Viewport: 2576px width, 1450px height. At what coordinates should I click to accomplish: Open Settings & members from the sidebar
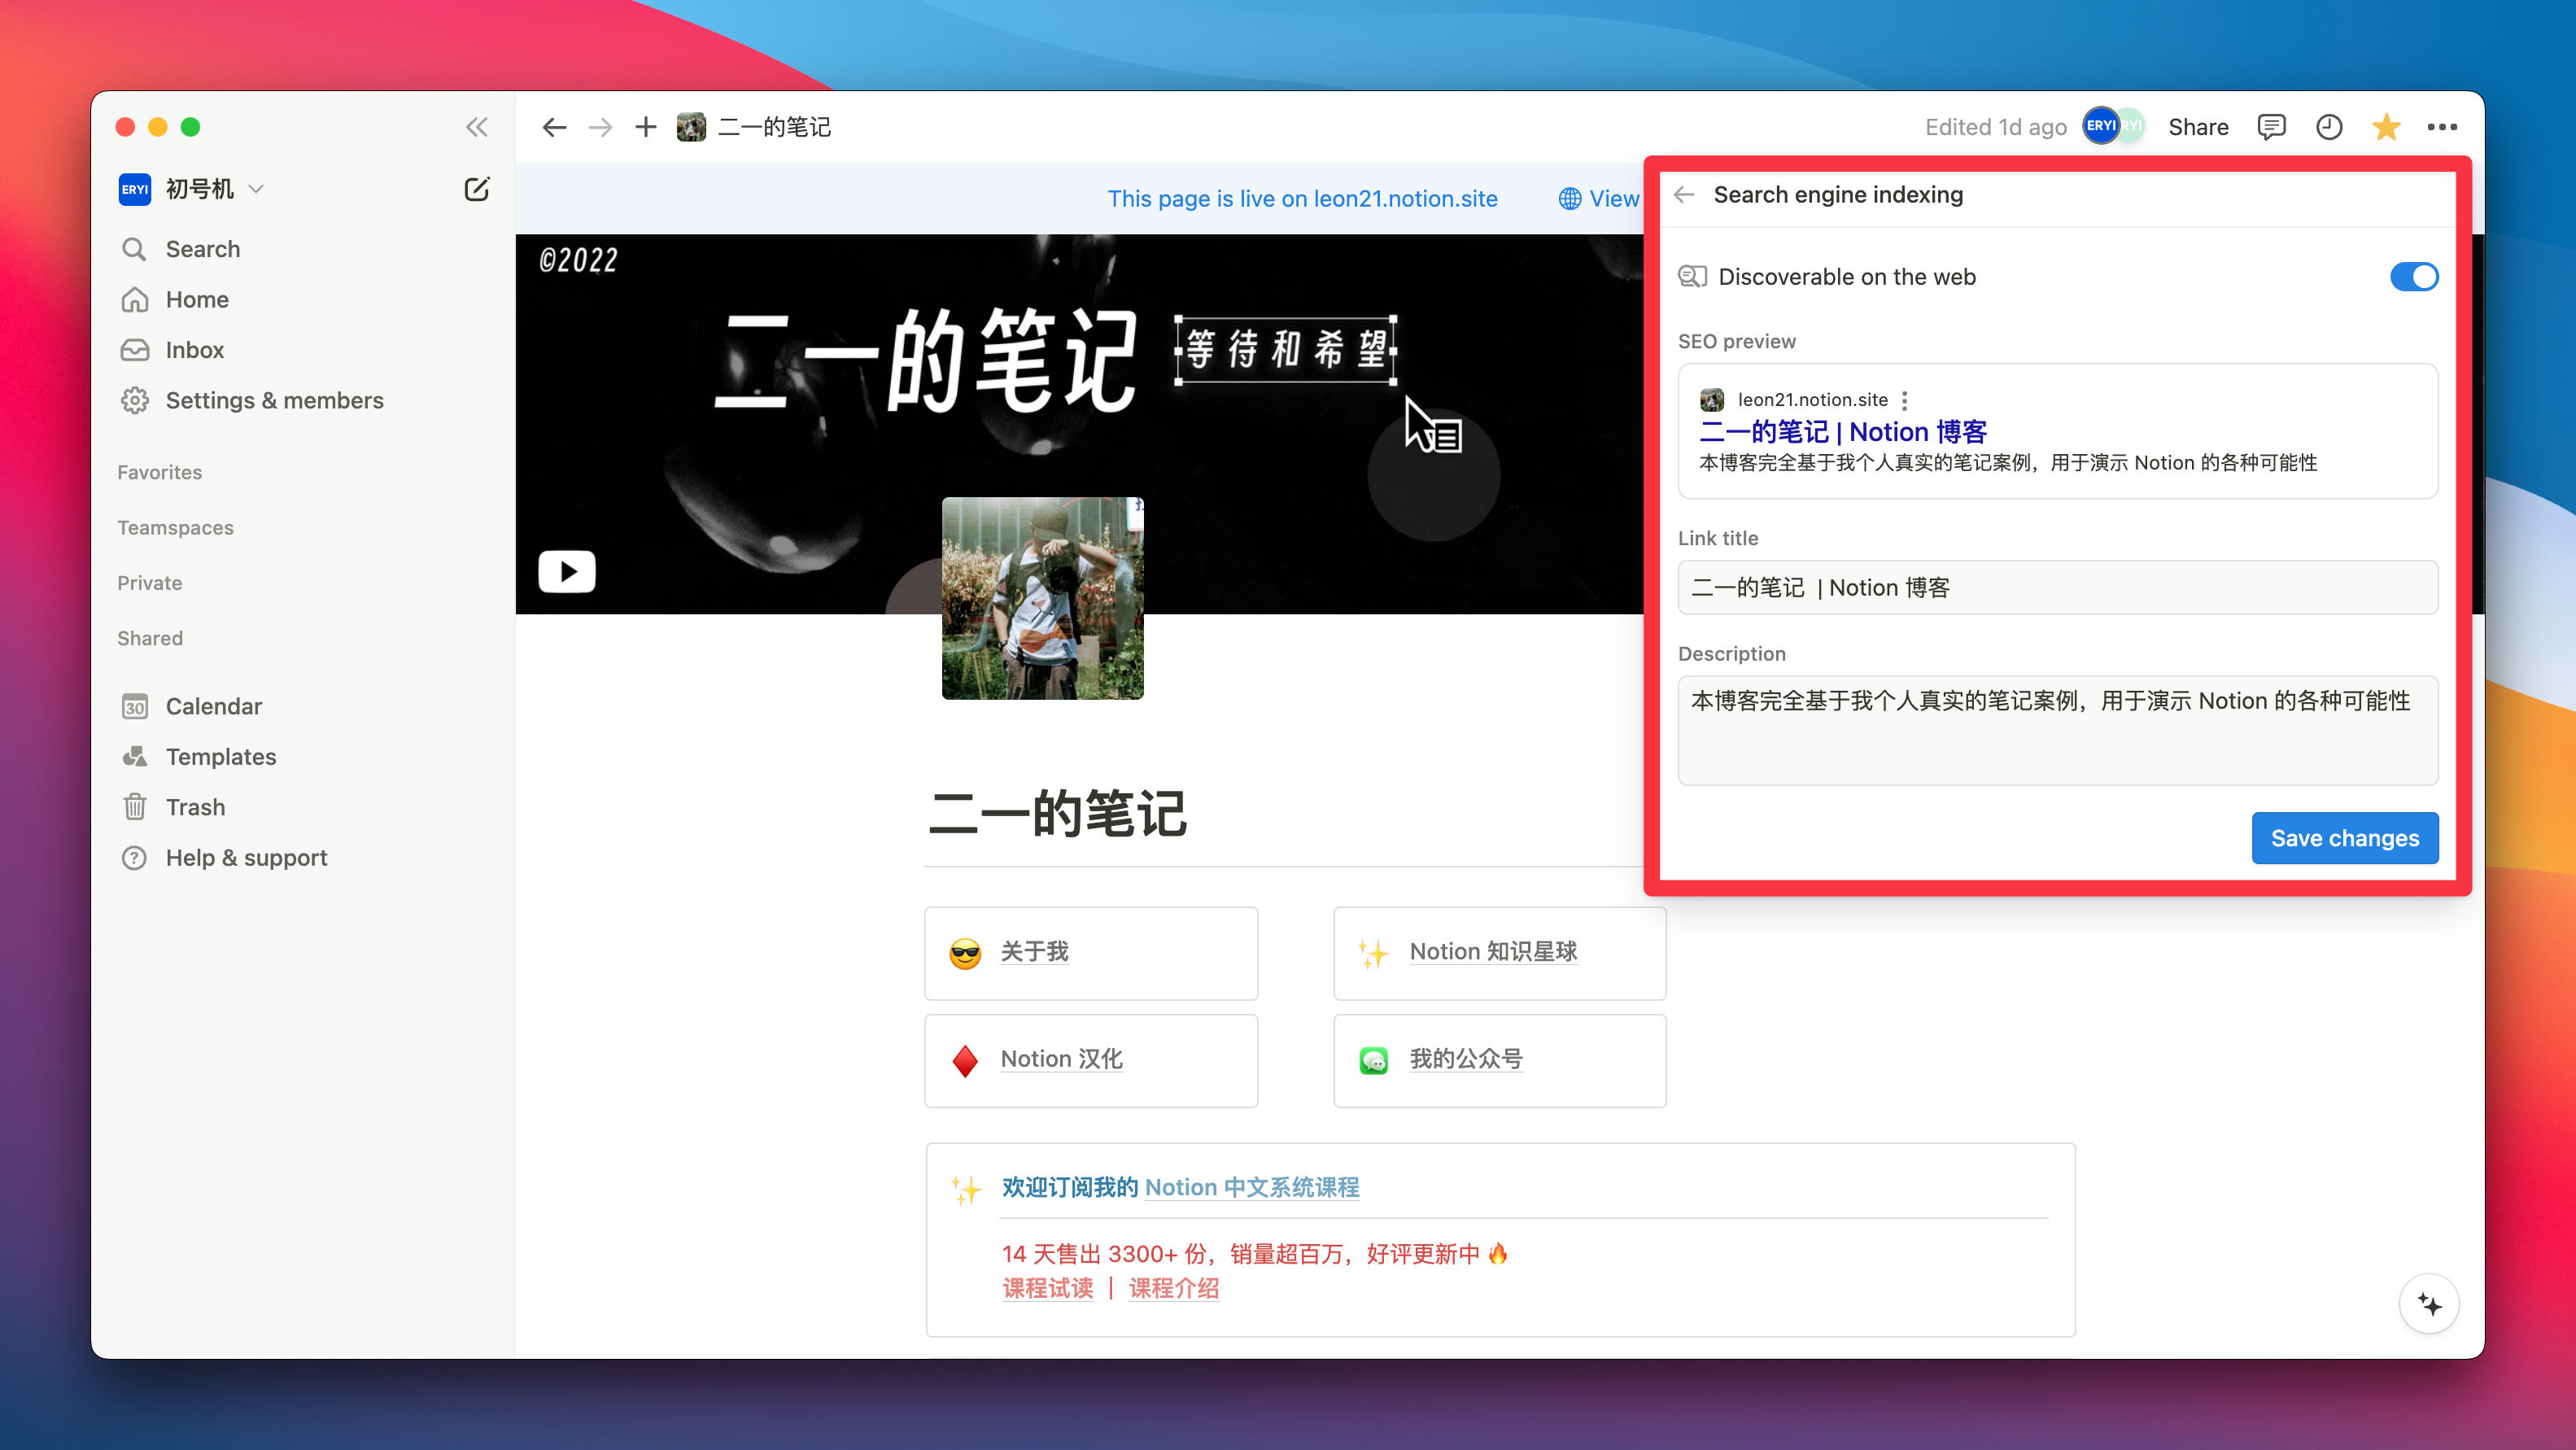274,400
